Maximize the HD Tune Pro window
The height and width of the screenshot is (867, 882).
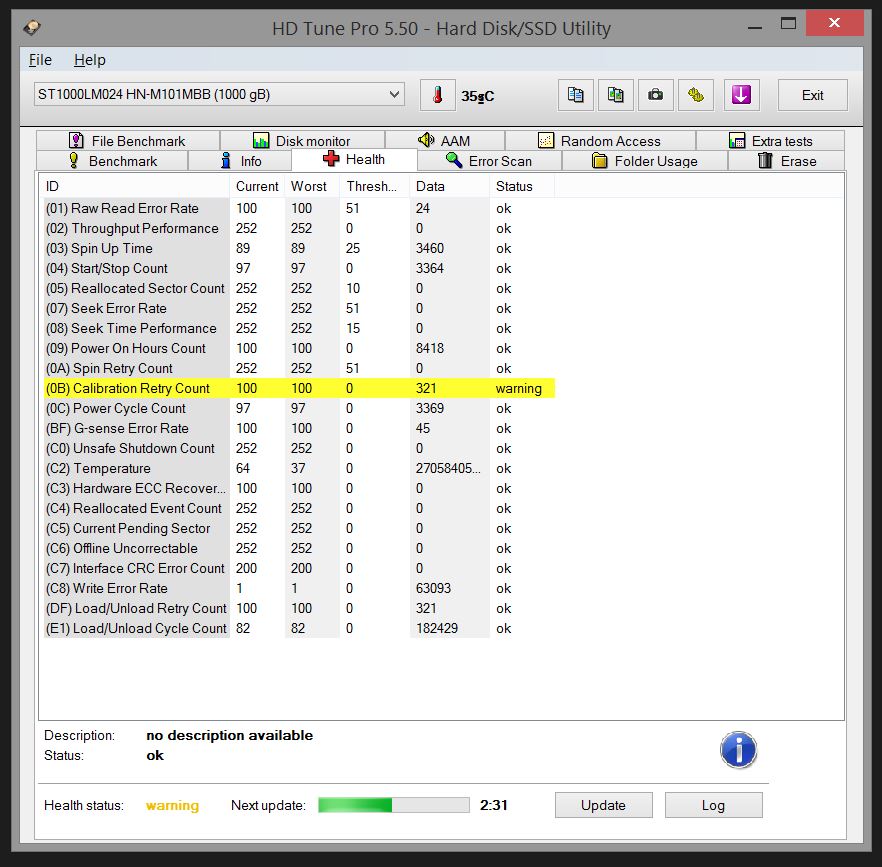coord(788,24)
